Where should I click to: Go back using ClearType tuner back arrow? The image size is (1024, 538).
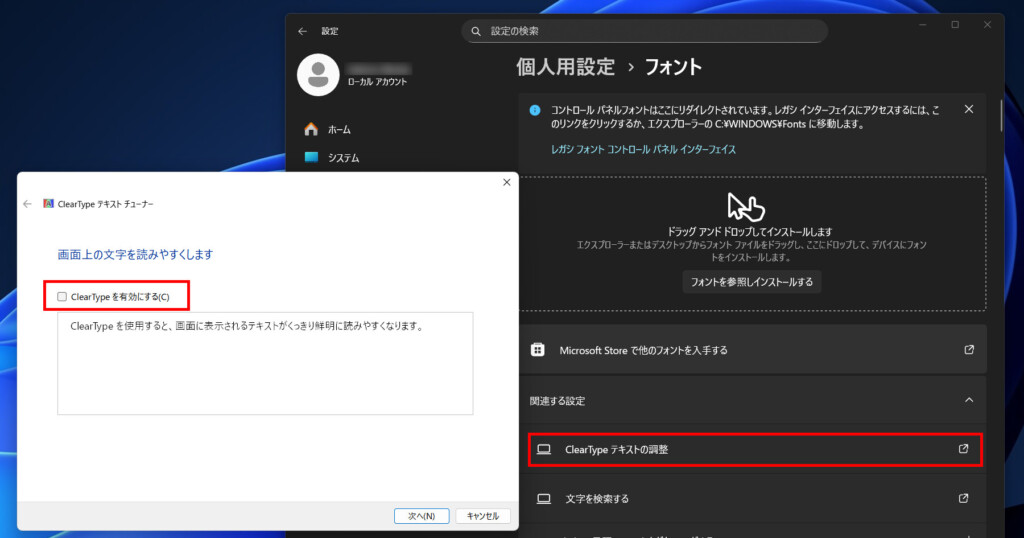pyautogui.click(x=28, y=203)
